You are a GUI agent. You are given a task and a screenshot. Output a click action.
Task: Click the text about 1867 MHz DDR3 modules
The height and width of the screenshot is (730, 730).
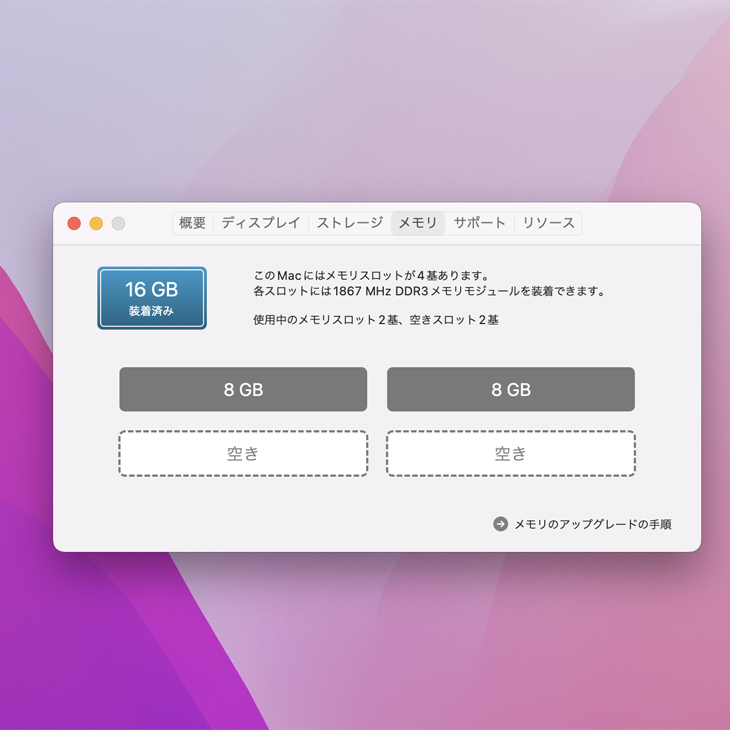pyautogui.click(x=429, y=291)
